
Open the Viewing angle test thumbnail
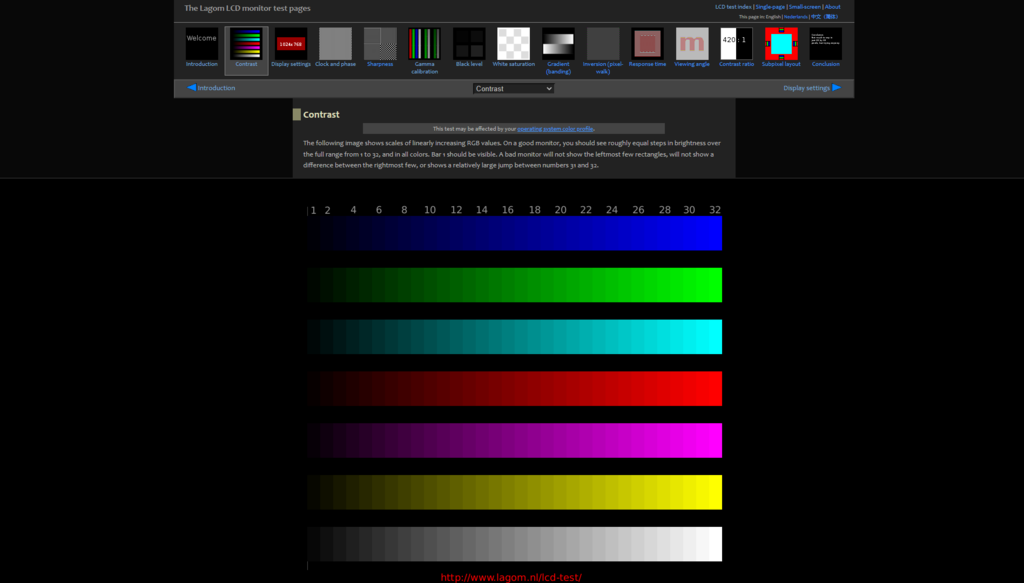pos(692,44)
